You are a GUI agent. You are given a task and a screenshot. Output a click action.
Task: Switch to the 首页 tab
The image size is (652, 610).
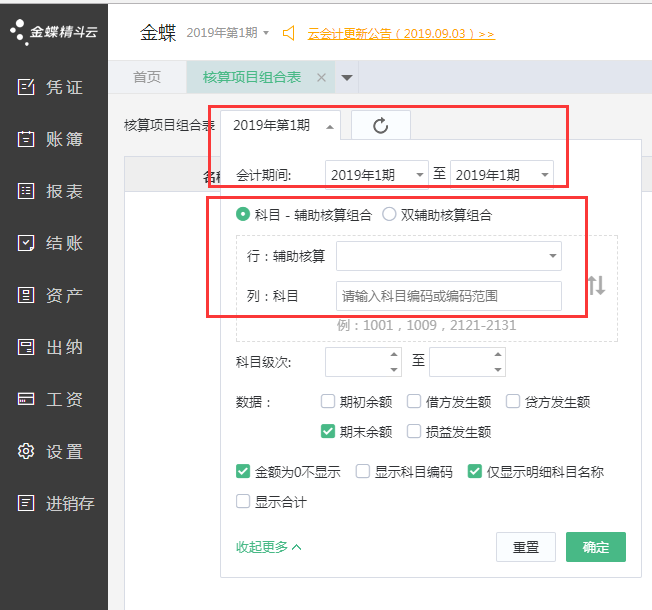pos(147,78)
